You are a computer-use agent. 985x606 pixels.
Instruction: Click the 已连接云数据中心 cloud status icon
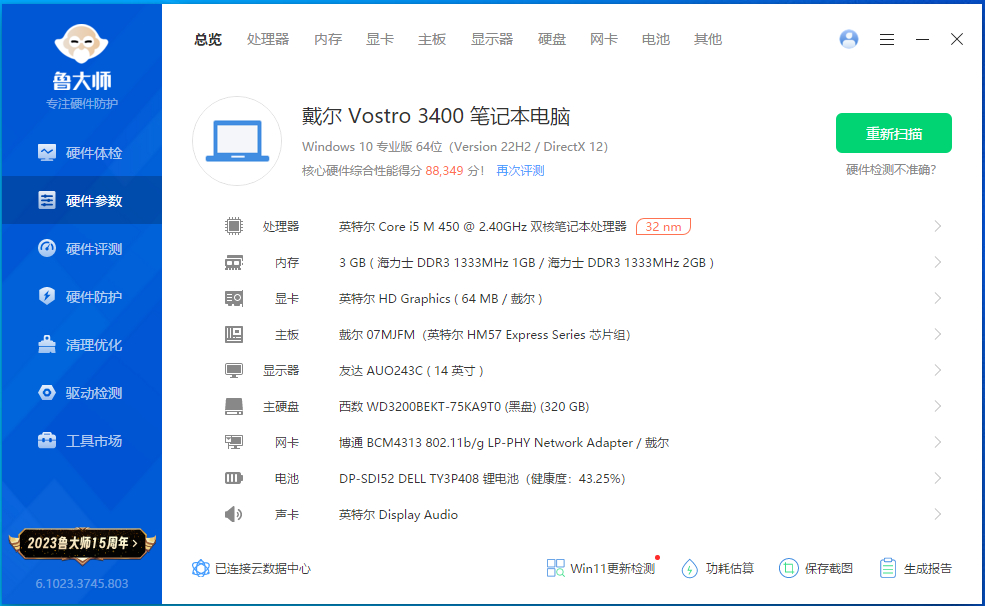(x=200, y=568)
